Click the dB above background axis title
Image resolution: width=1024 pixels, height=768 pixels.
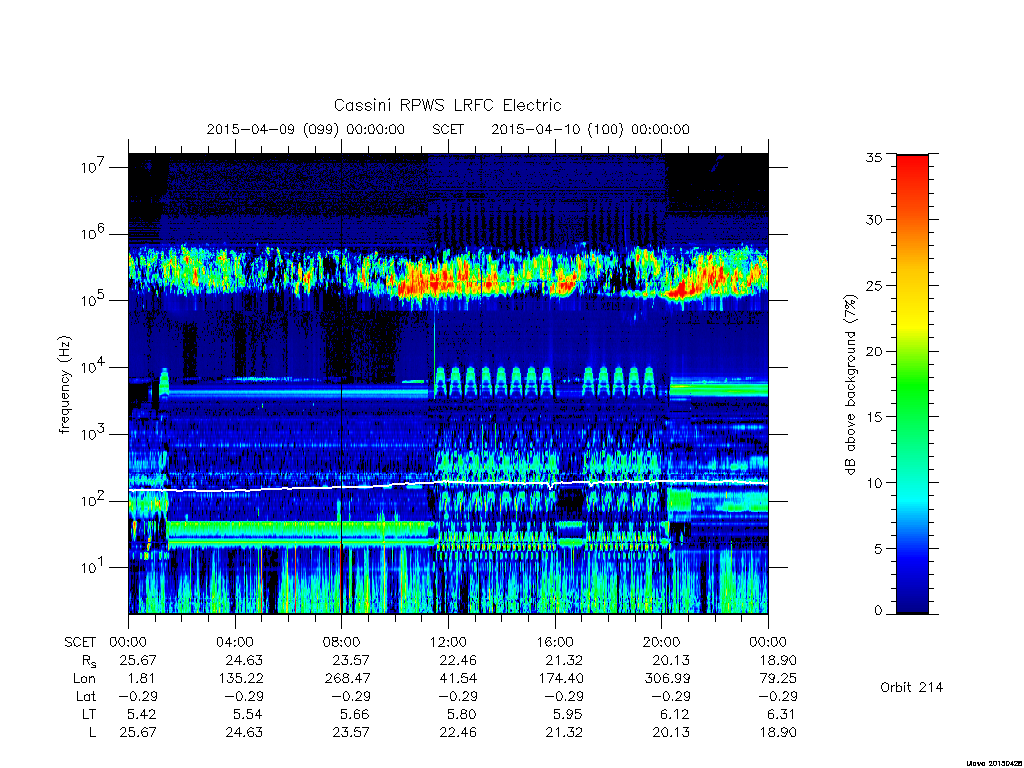click(x=850, y=385)
